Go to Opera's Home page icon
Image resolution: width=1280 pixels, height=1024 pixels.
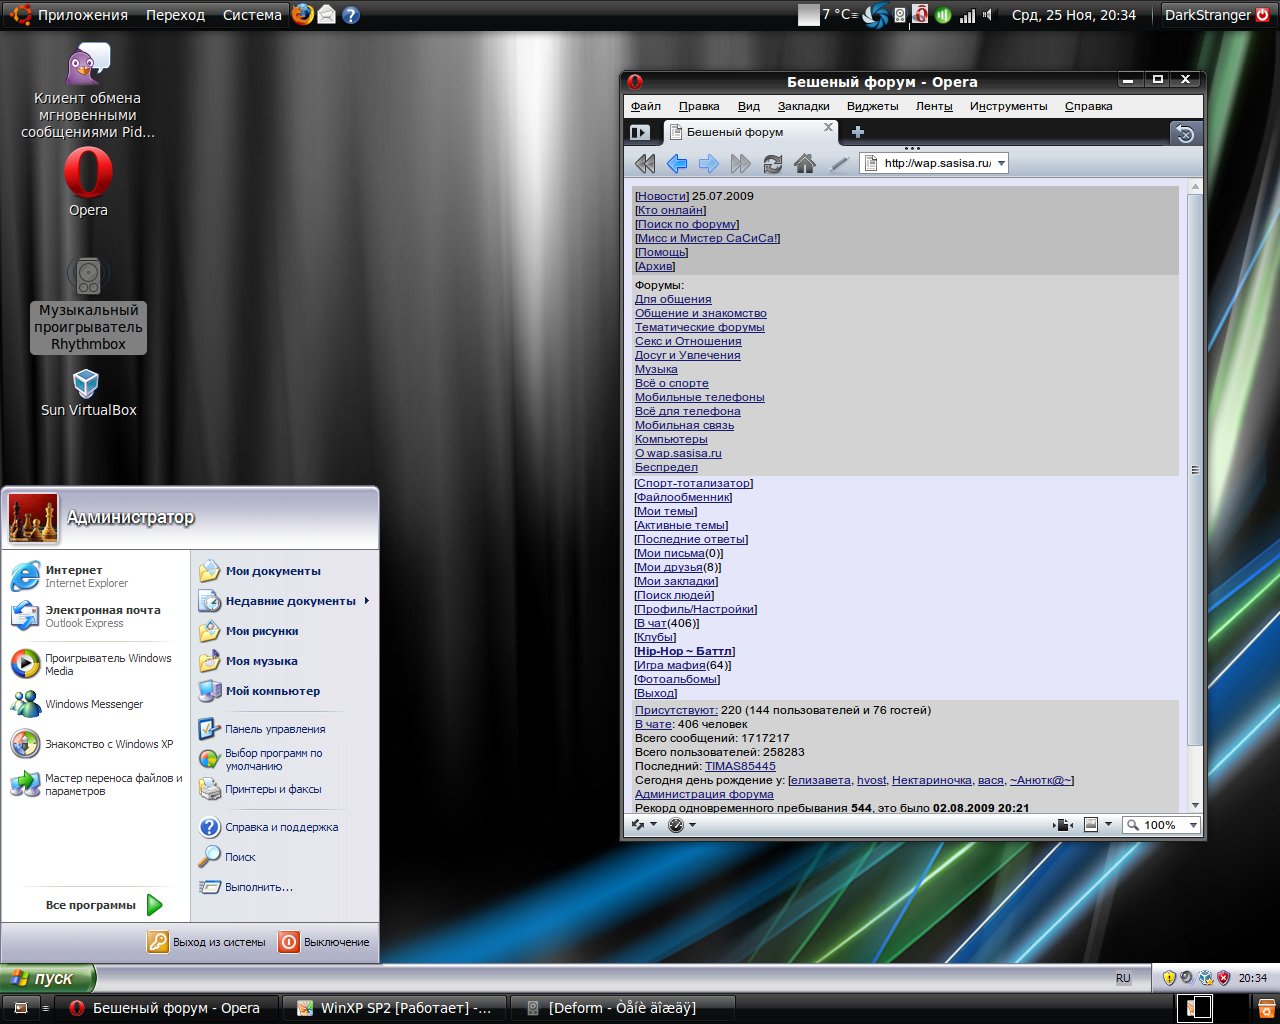click(804, 164)
